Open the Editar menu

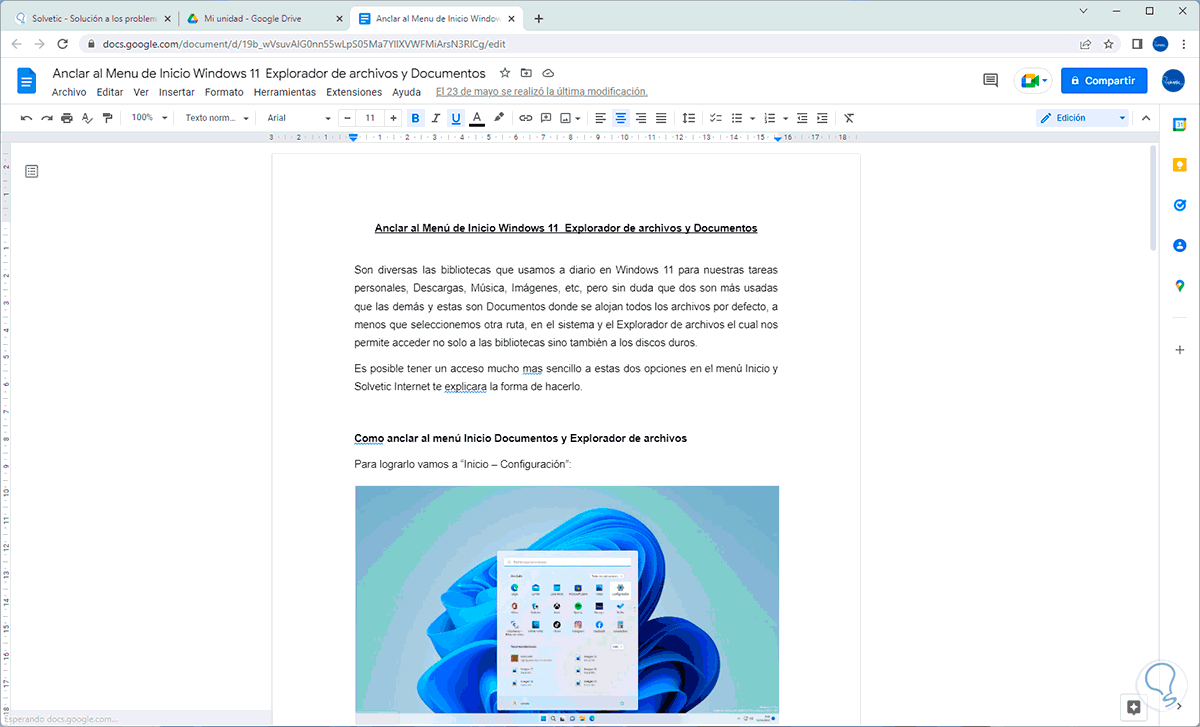point(110,92)
